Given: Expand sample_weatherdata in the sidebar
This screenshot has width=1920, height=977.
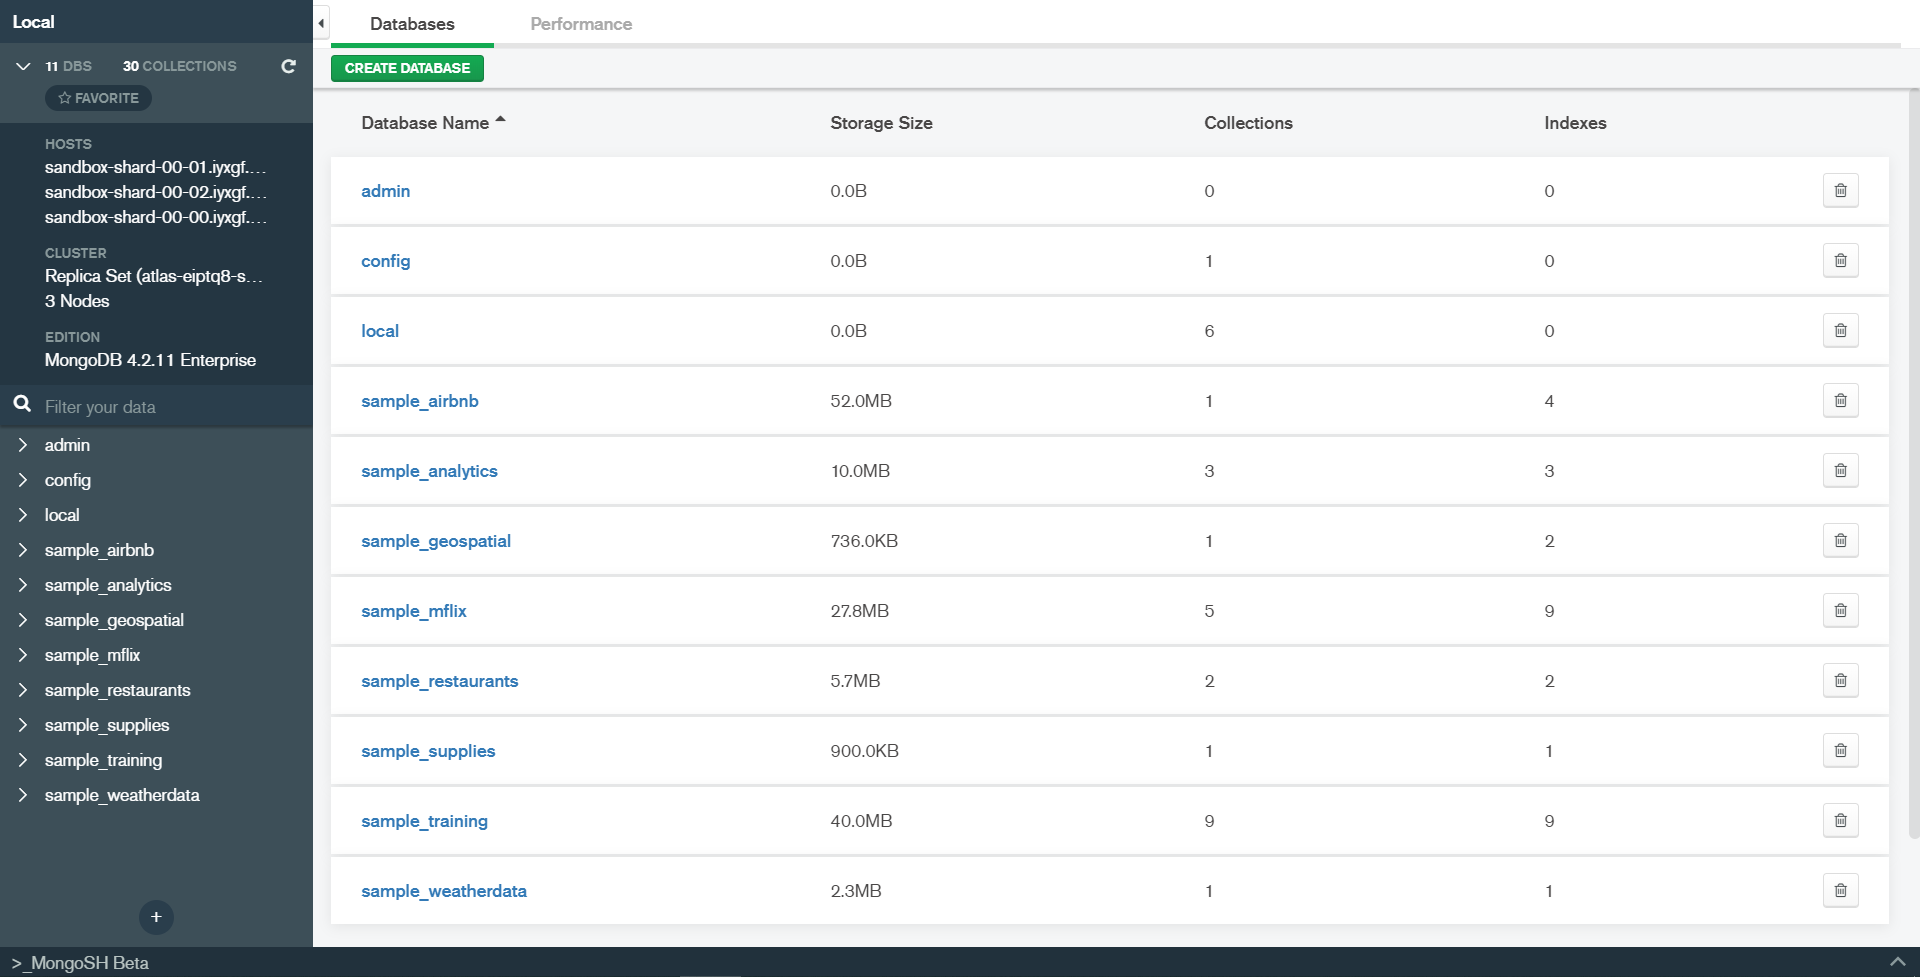Looking at the screenshot, I should tap(22, 795).
